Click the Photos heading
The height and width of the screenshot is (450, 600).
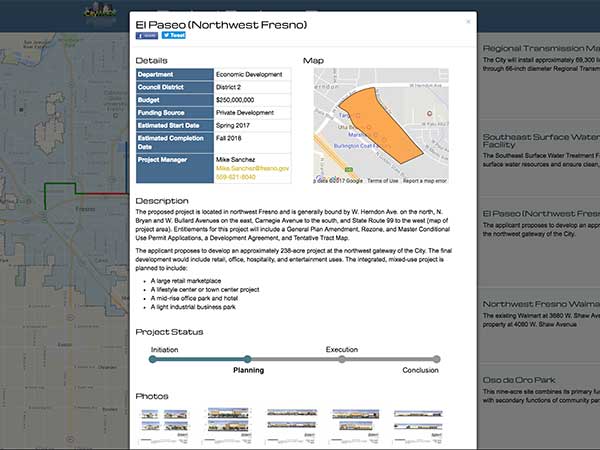tap(152, 396)
